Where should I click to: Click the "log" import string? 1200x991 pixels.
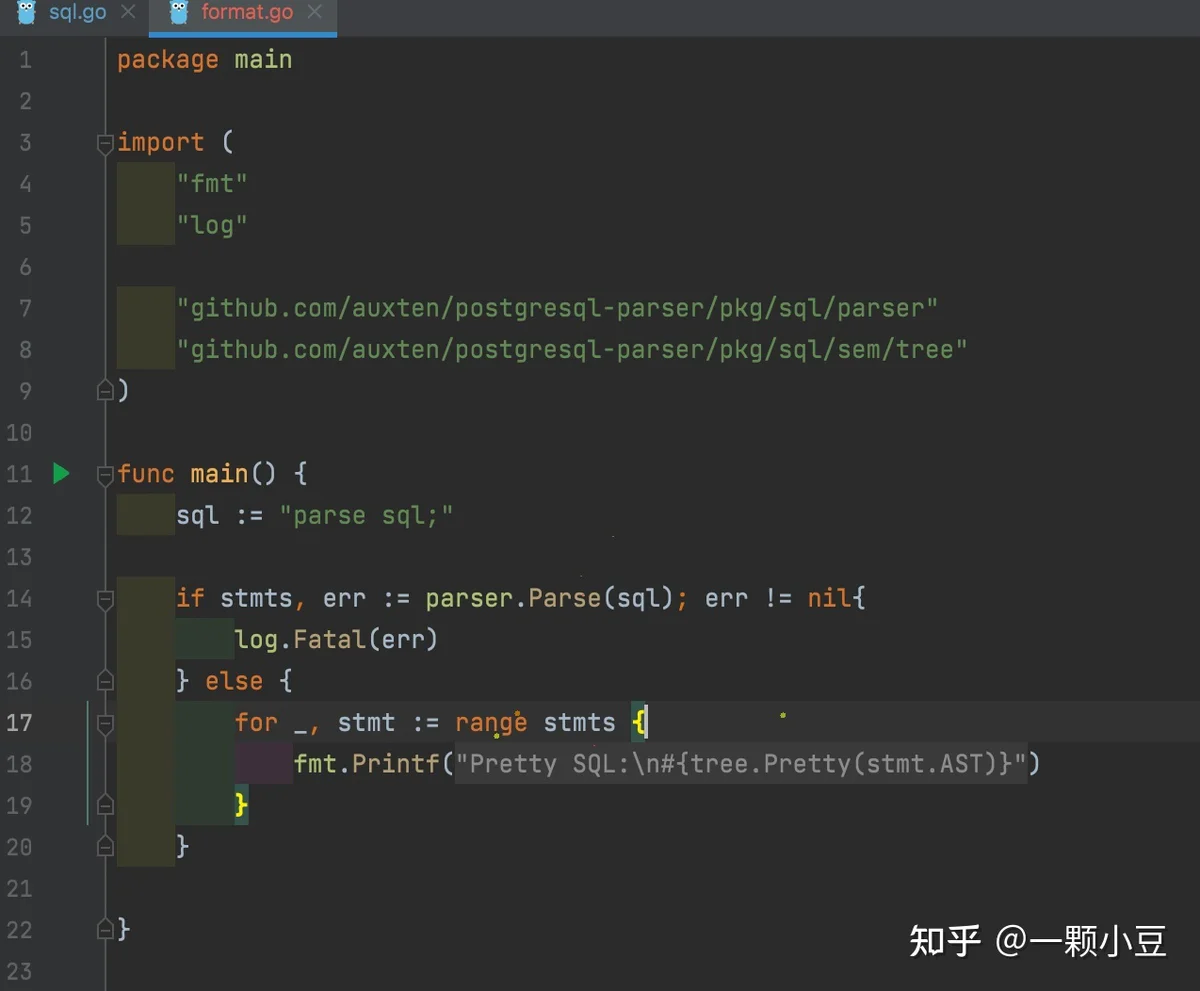tap(212, 225)
